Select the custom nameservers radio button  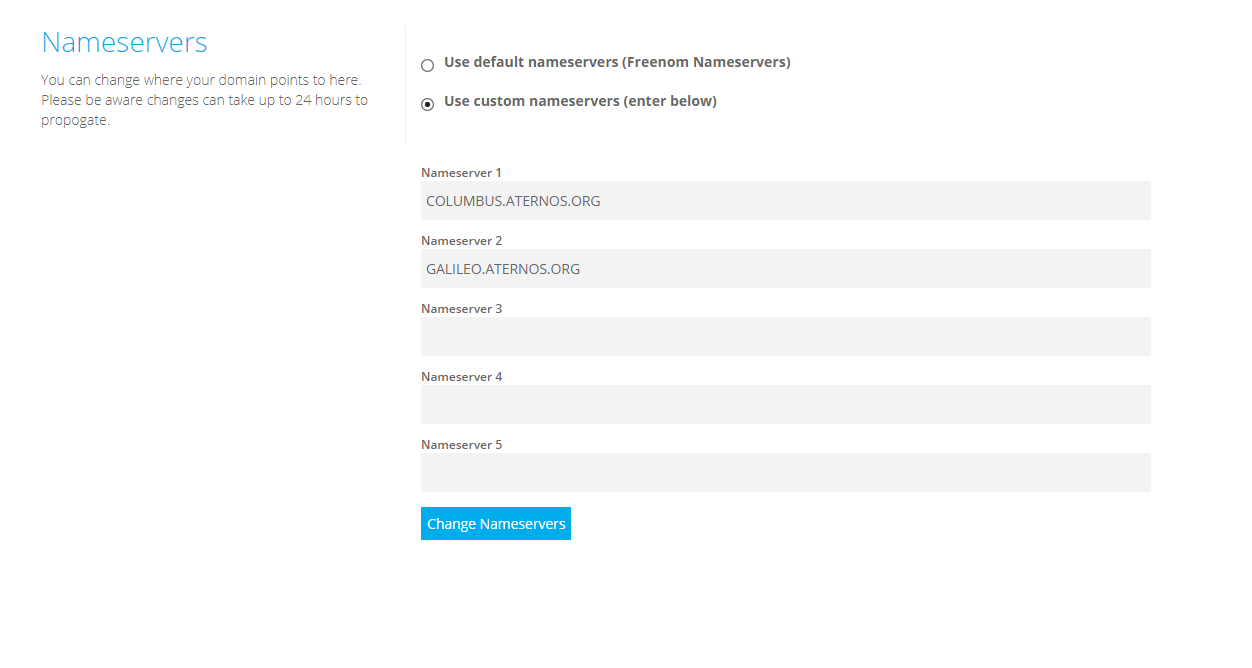[x=427, y=104]
